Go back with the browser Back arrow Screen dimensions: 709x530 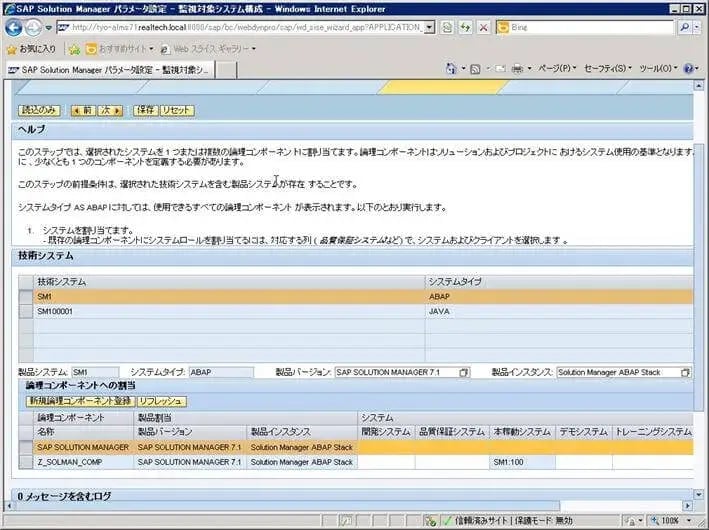[14, 28]
